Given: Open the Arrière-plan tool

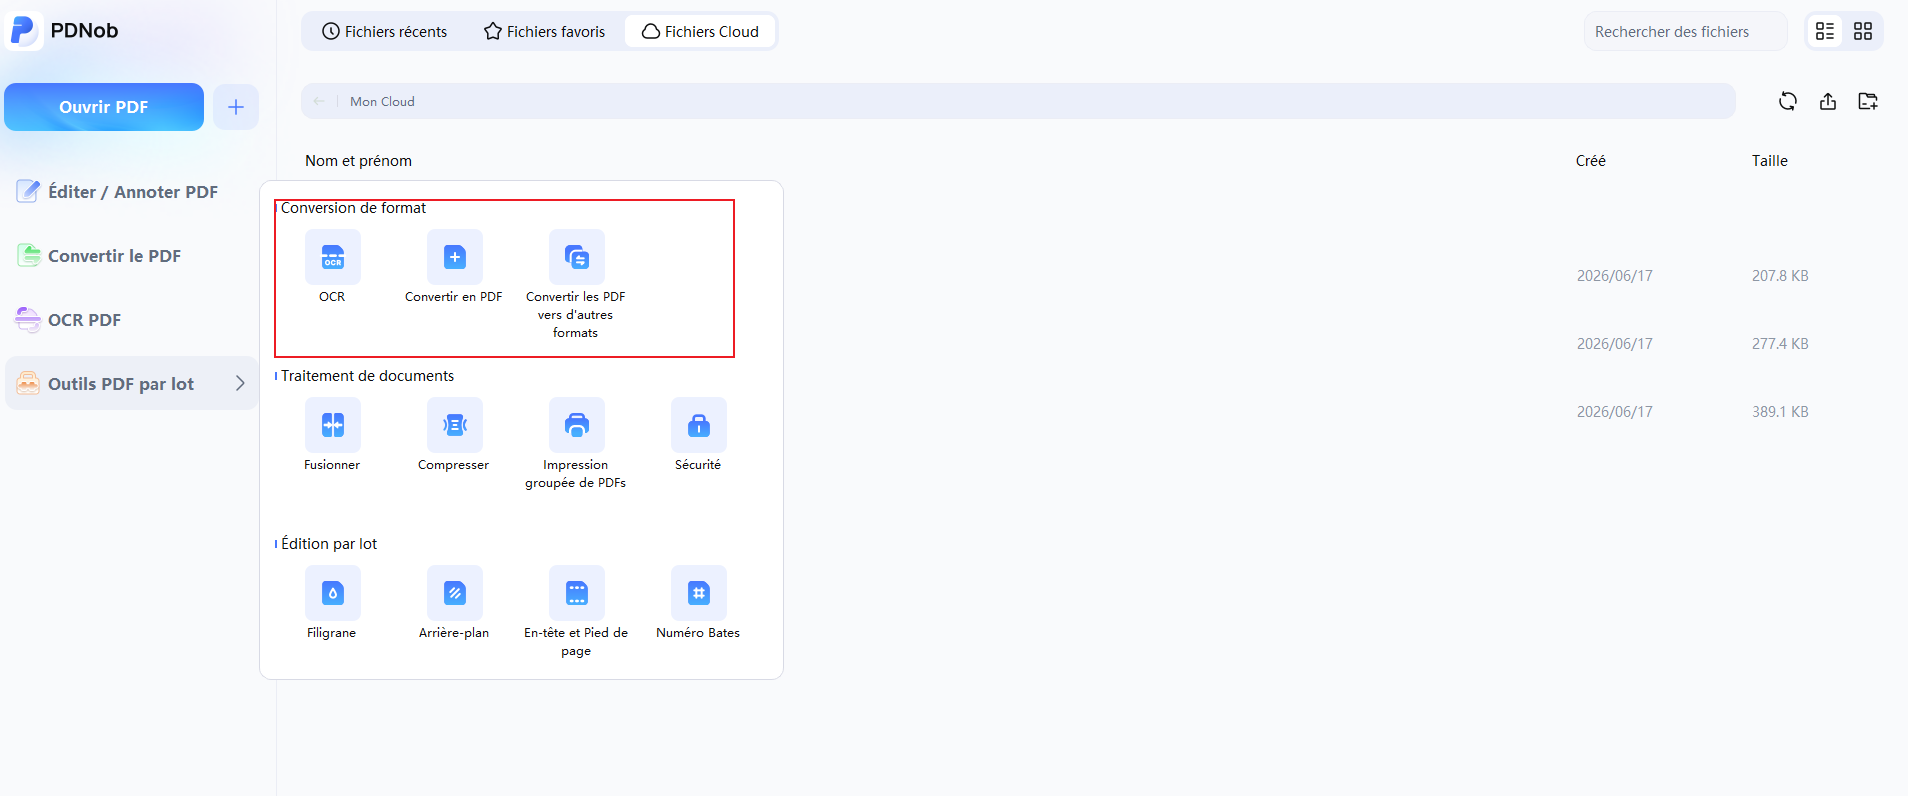Looking at the screenshot, I should [x=455, y=593].
